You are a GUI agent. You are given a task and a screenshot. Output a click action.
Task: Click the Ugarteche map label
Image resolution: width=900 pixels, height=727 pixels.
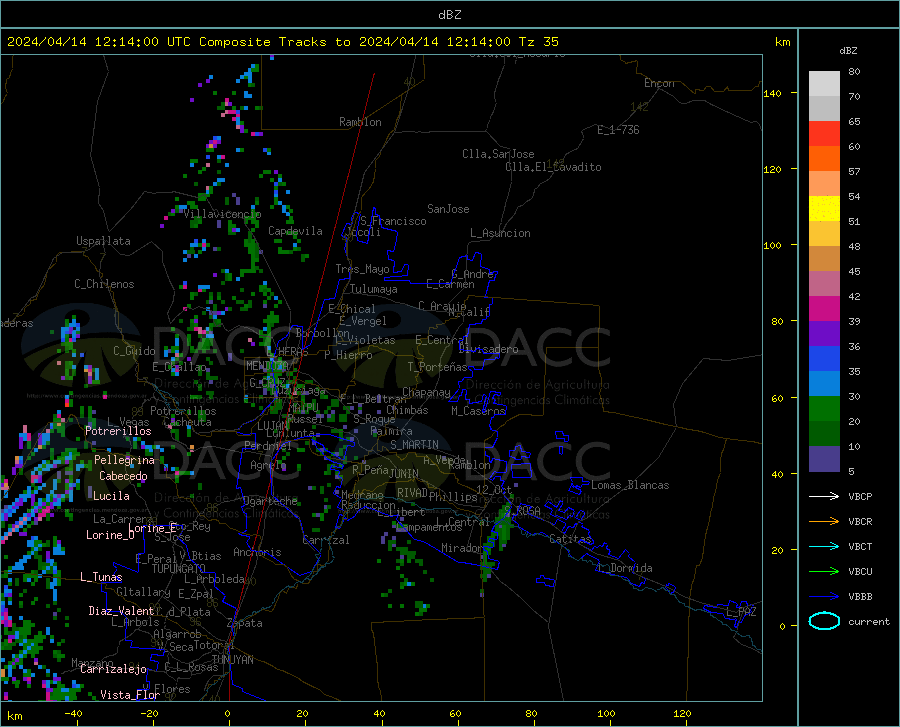click(x=270, y=501)
